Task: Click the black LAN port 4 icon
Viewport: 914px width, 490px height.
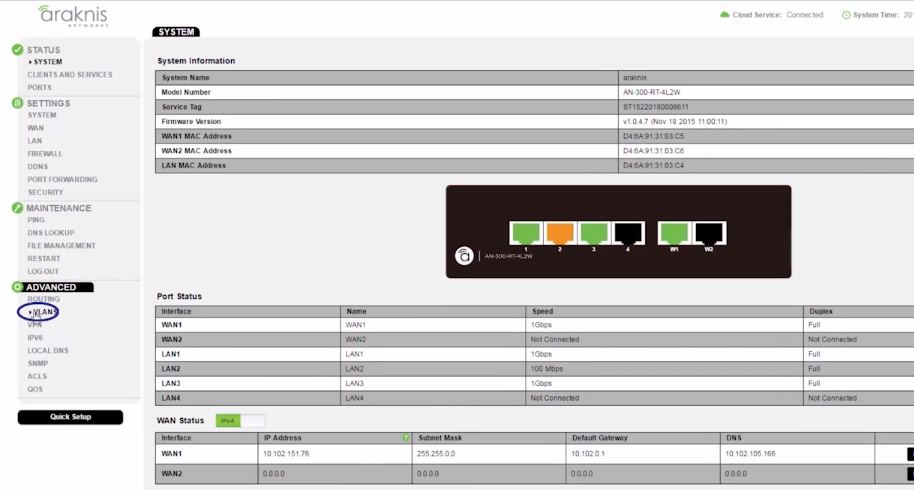Action: [x=628, y=233]
